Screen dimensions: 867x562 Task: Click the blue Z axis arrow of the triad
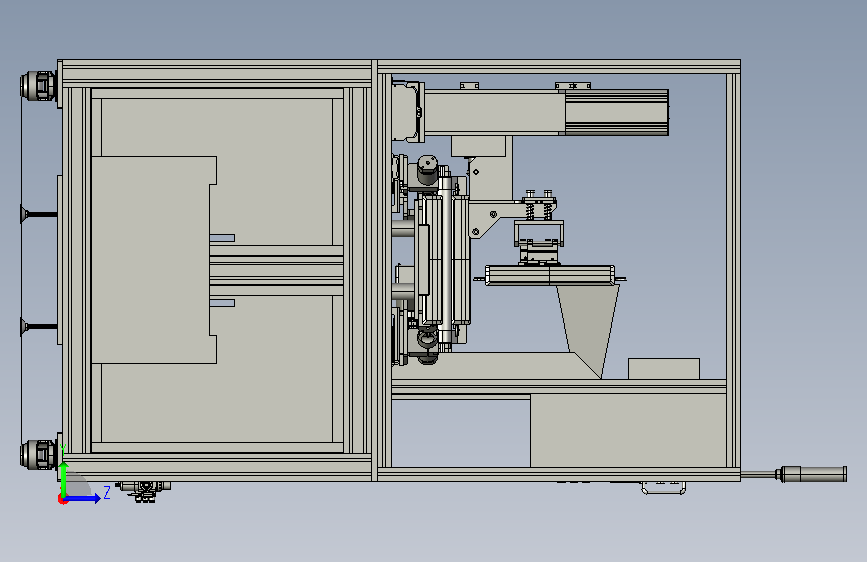[x=83, y=498]
